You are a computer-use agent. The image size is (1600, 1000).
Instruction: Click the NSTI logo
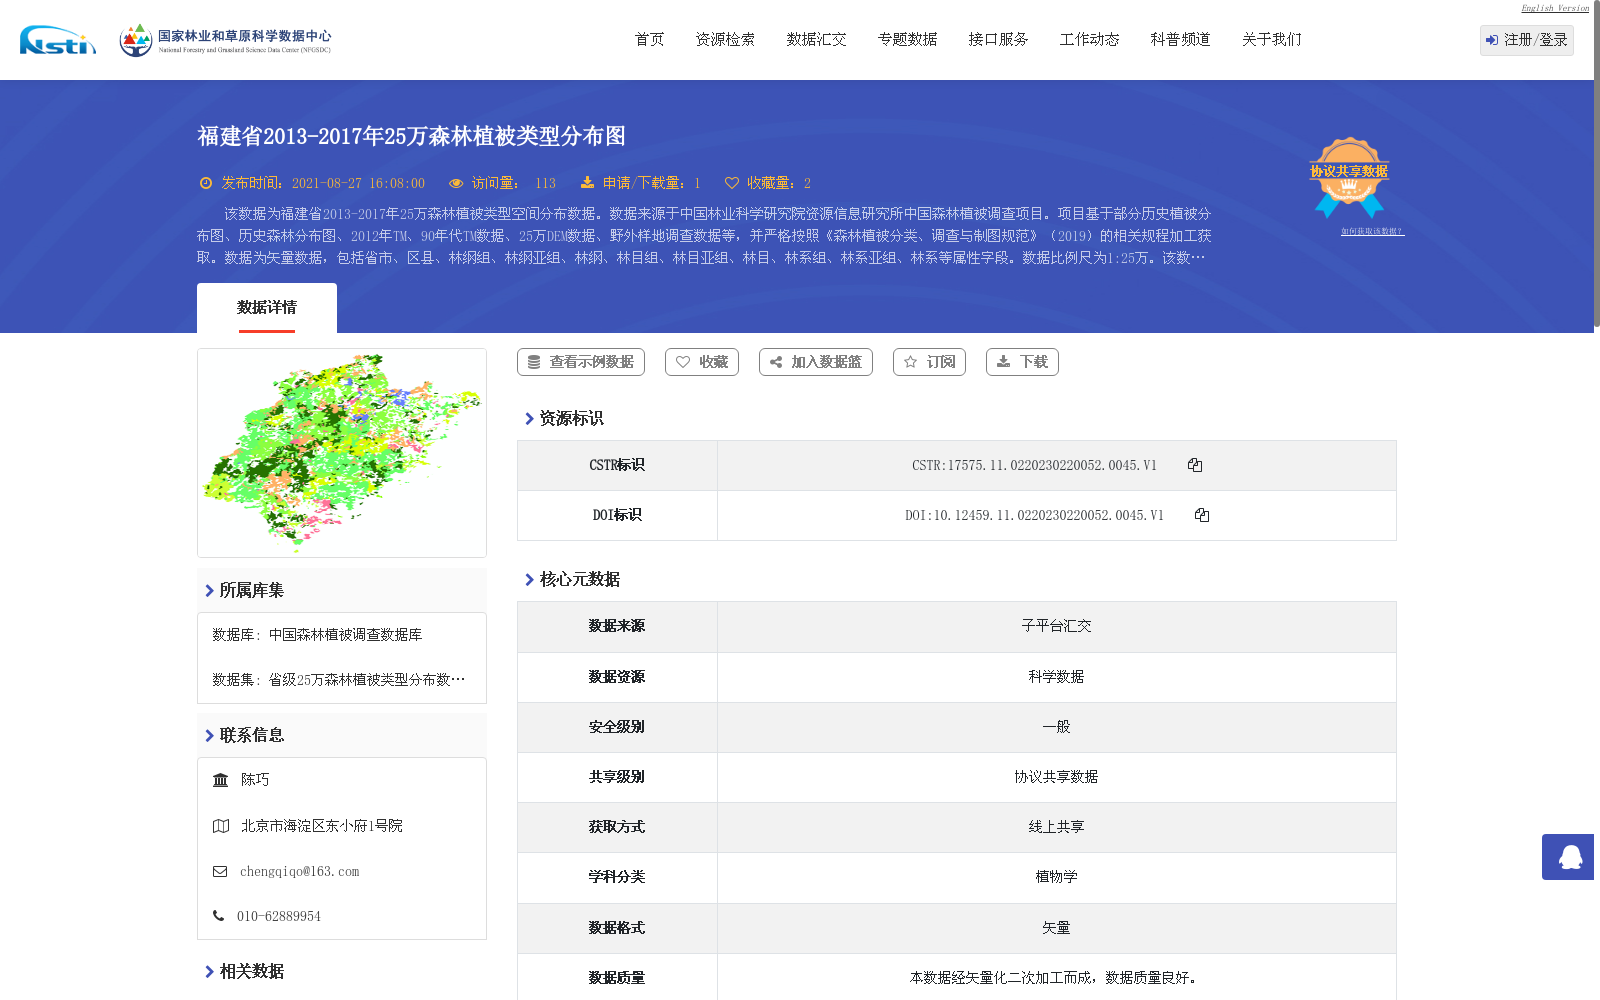point(58,40)
